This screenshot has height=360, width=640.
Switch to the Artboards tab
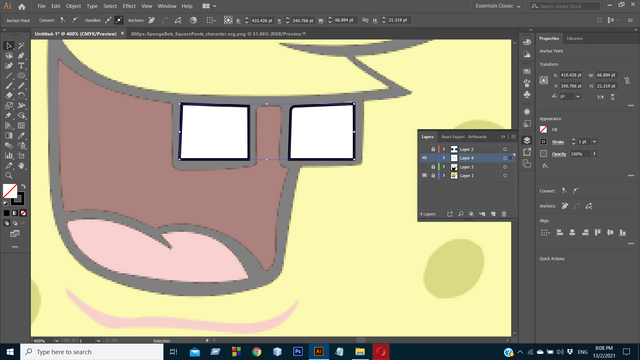coord(477,137)
